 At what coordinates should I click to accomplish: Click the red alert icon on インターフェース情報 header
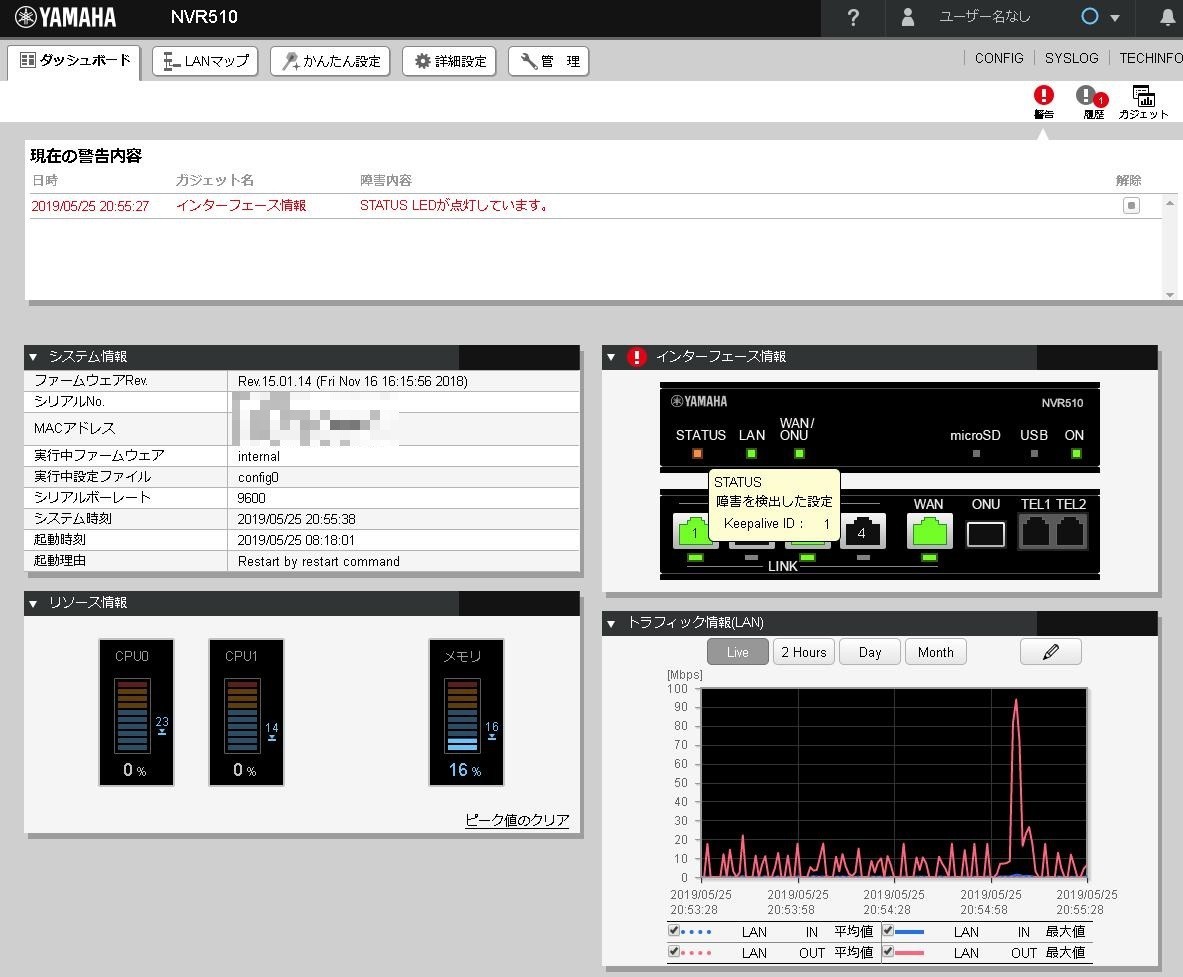[x=637, y=357]
